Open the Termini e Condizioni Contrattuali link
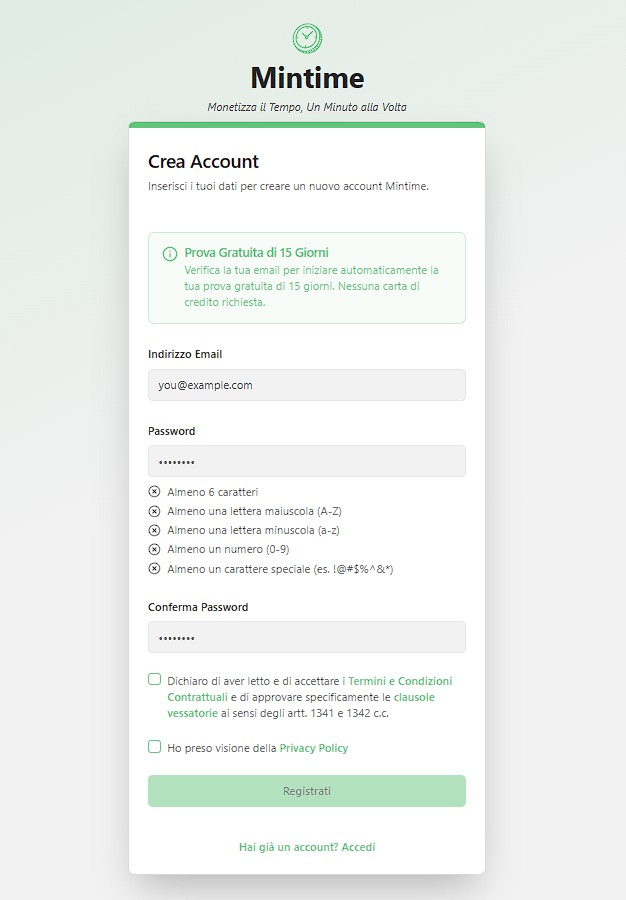 [x=310, y=689]
